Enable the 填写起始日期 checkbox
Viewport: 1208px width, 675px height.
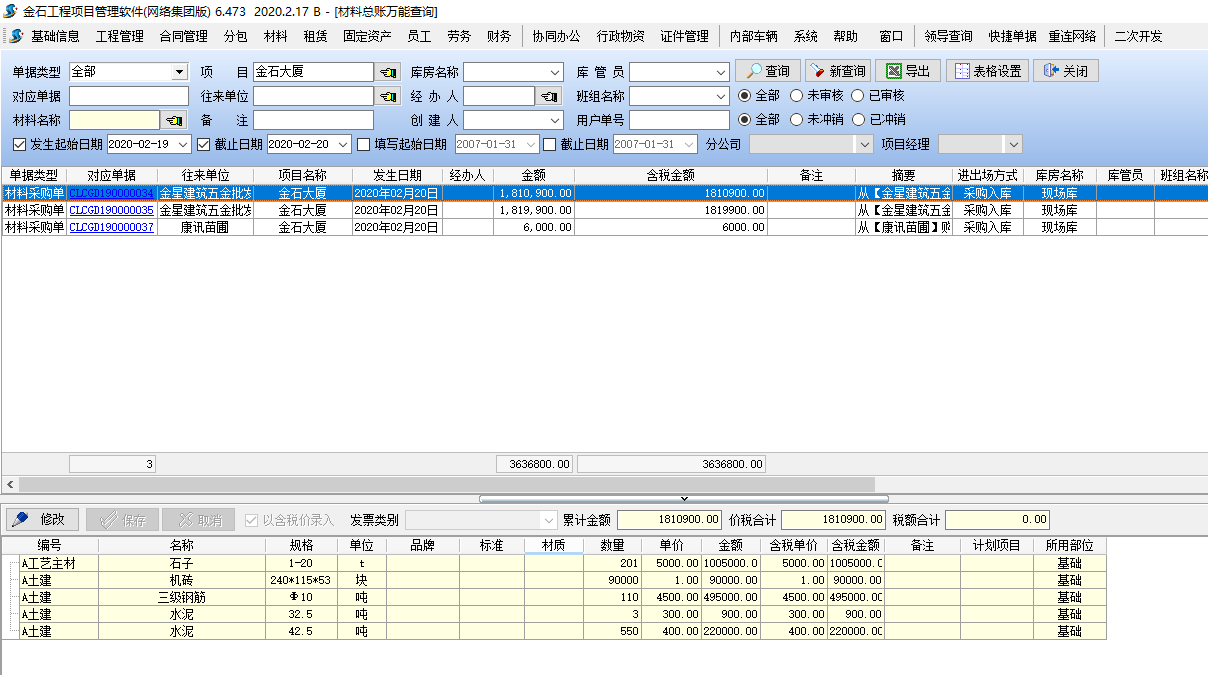pos(364,144)
